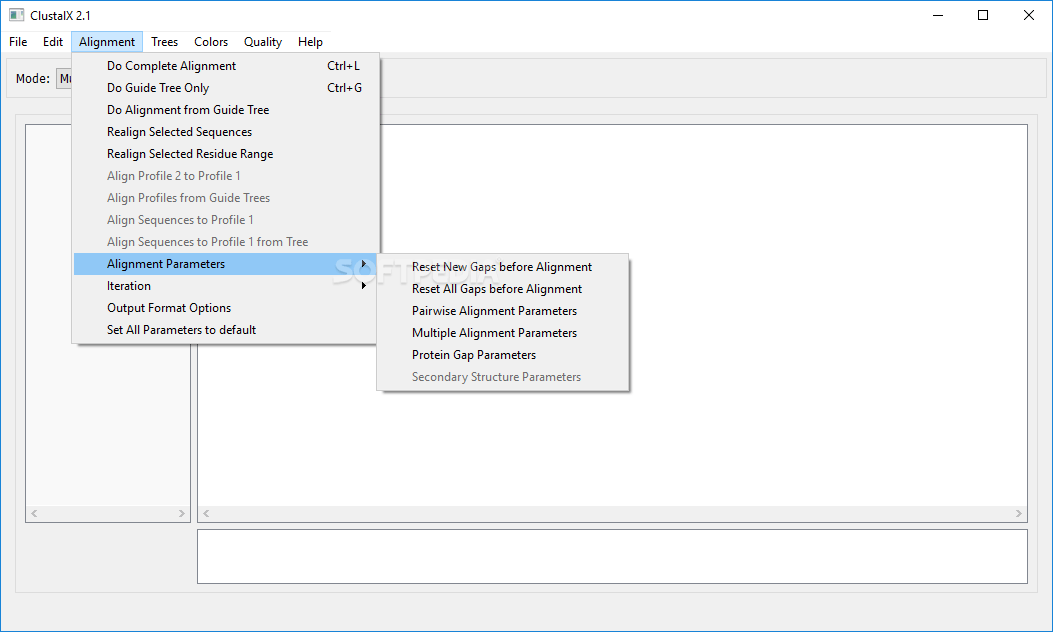Open the Colors menu
This screenshot has height=632, width=1053.
pos(211,42)
